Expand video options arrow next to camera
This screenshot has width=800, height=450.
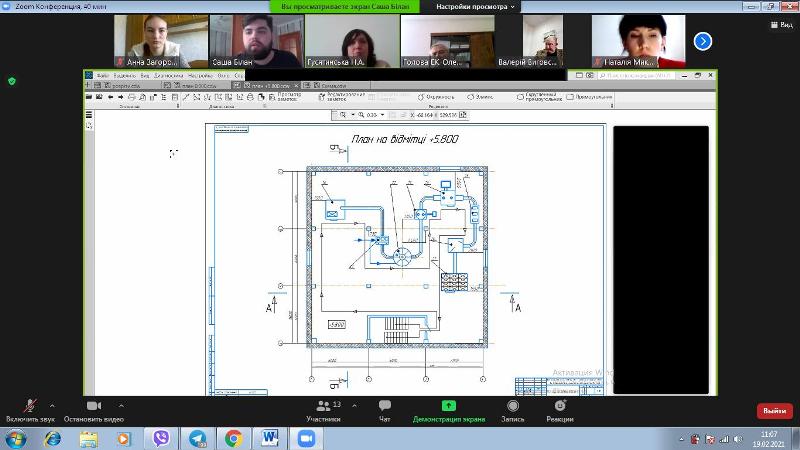[x=121, y=406]
